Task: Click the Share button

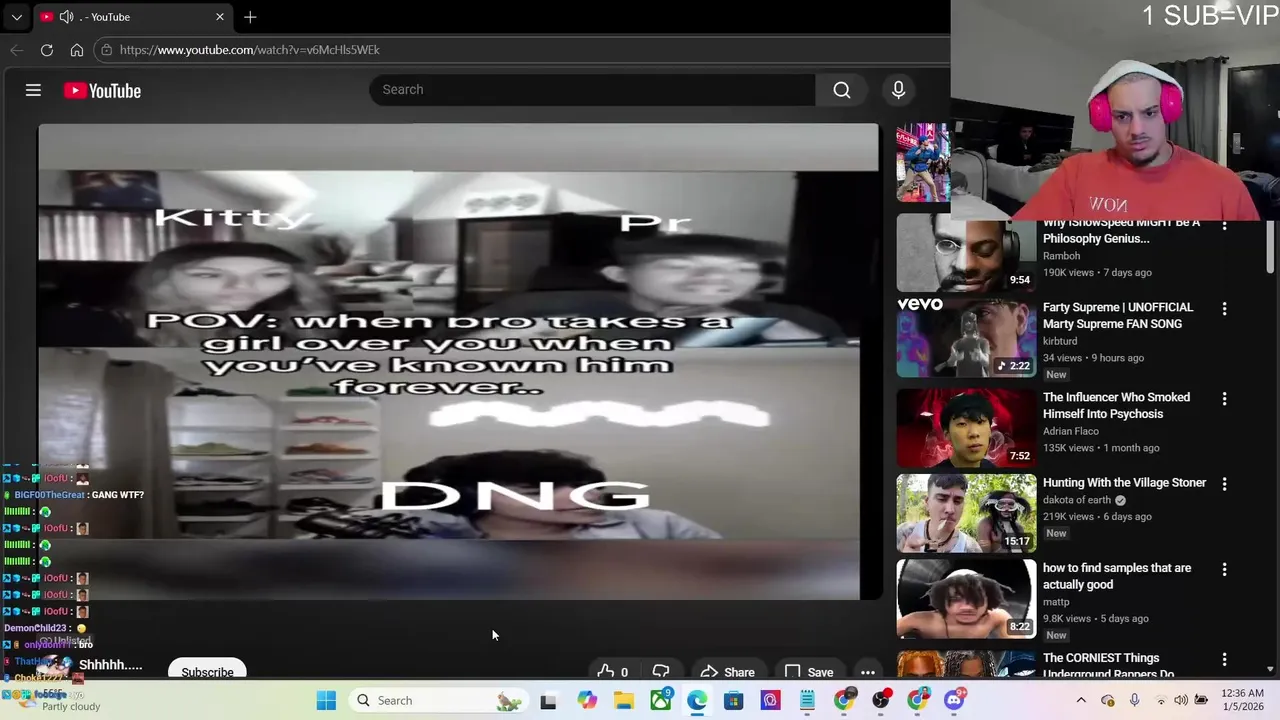Action: [728, 672]
